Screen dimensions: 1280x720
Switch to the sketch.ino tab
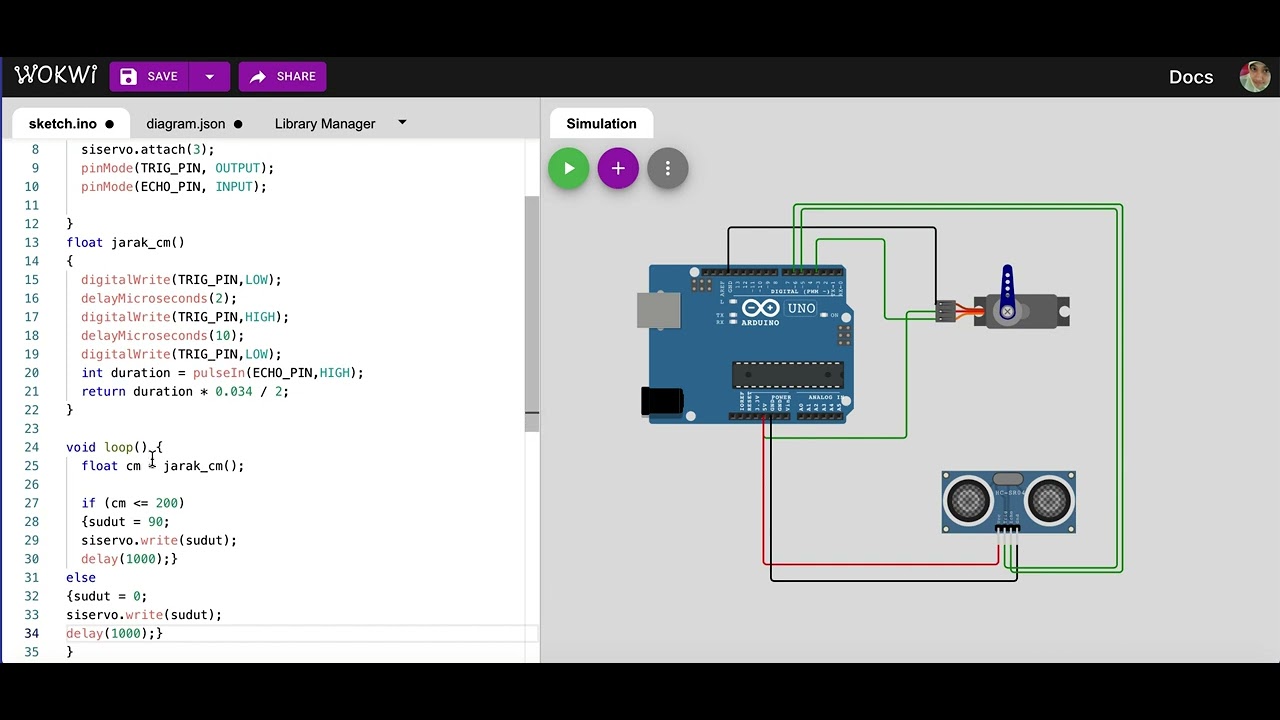(71, 124)
